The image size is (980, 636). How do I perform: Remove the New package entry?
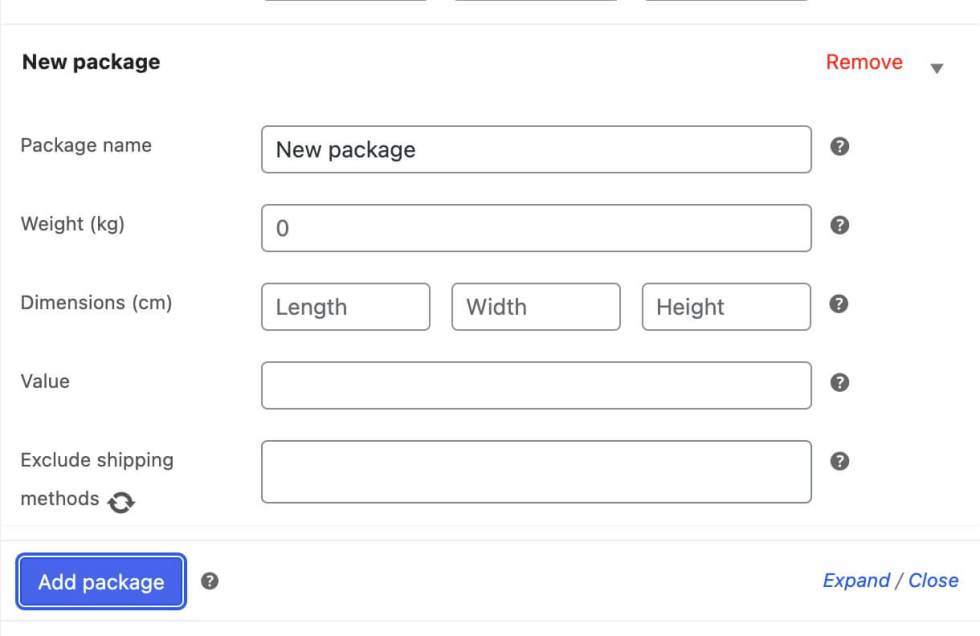point(864,62)
